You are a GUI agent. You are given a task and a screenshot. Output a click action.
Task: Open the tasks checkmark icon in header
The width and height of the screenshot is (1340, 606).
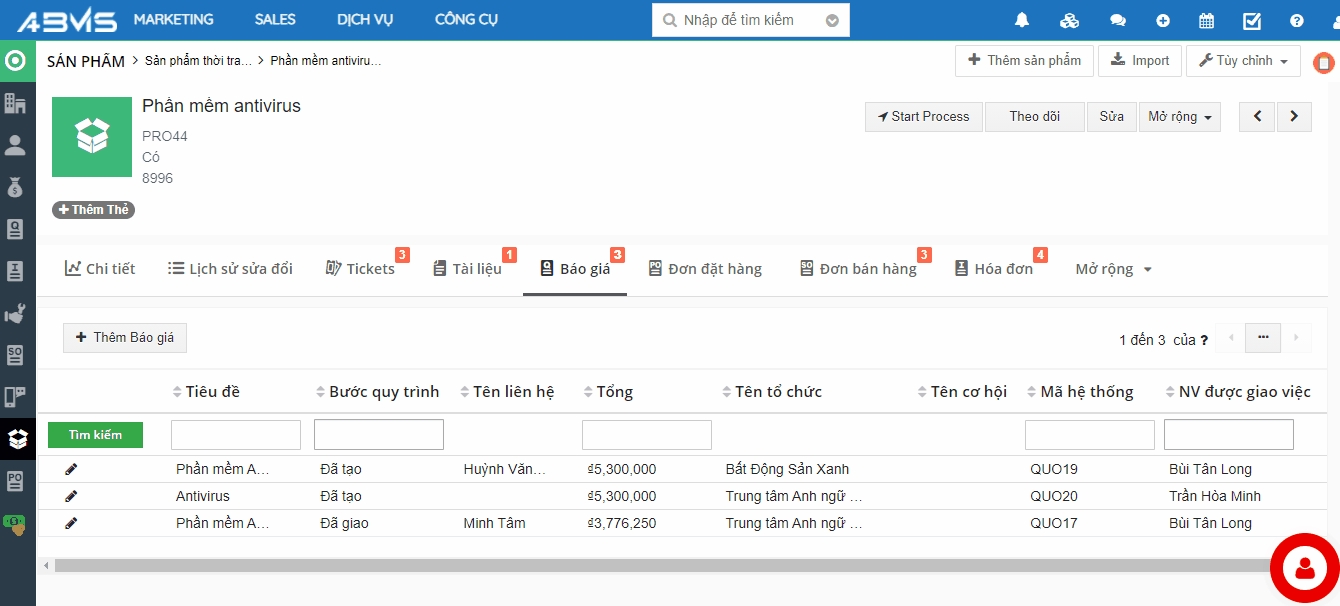[x=1252, y=20]
